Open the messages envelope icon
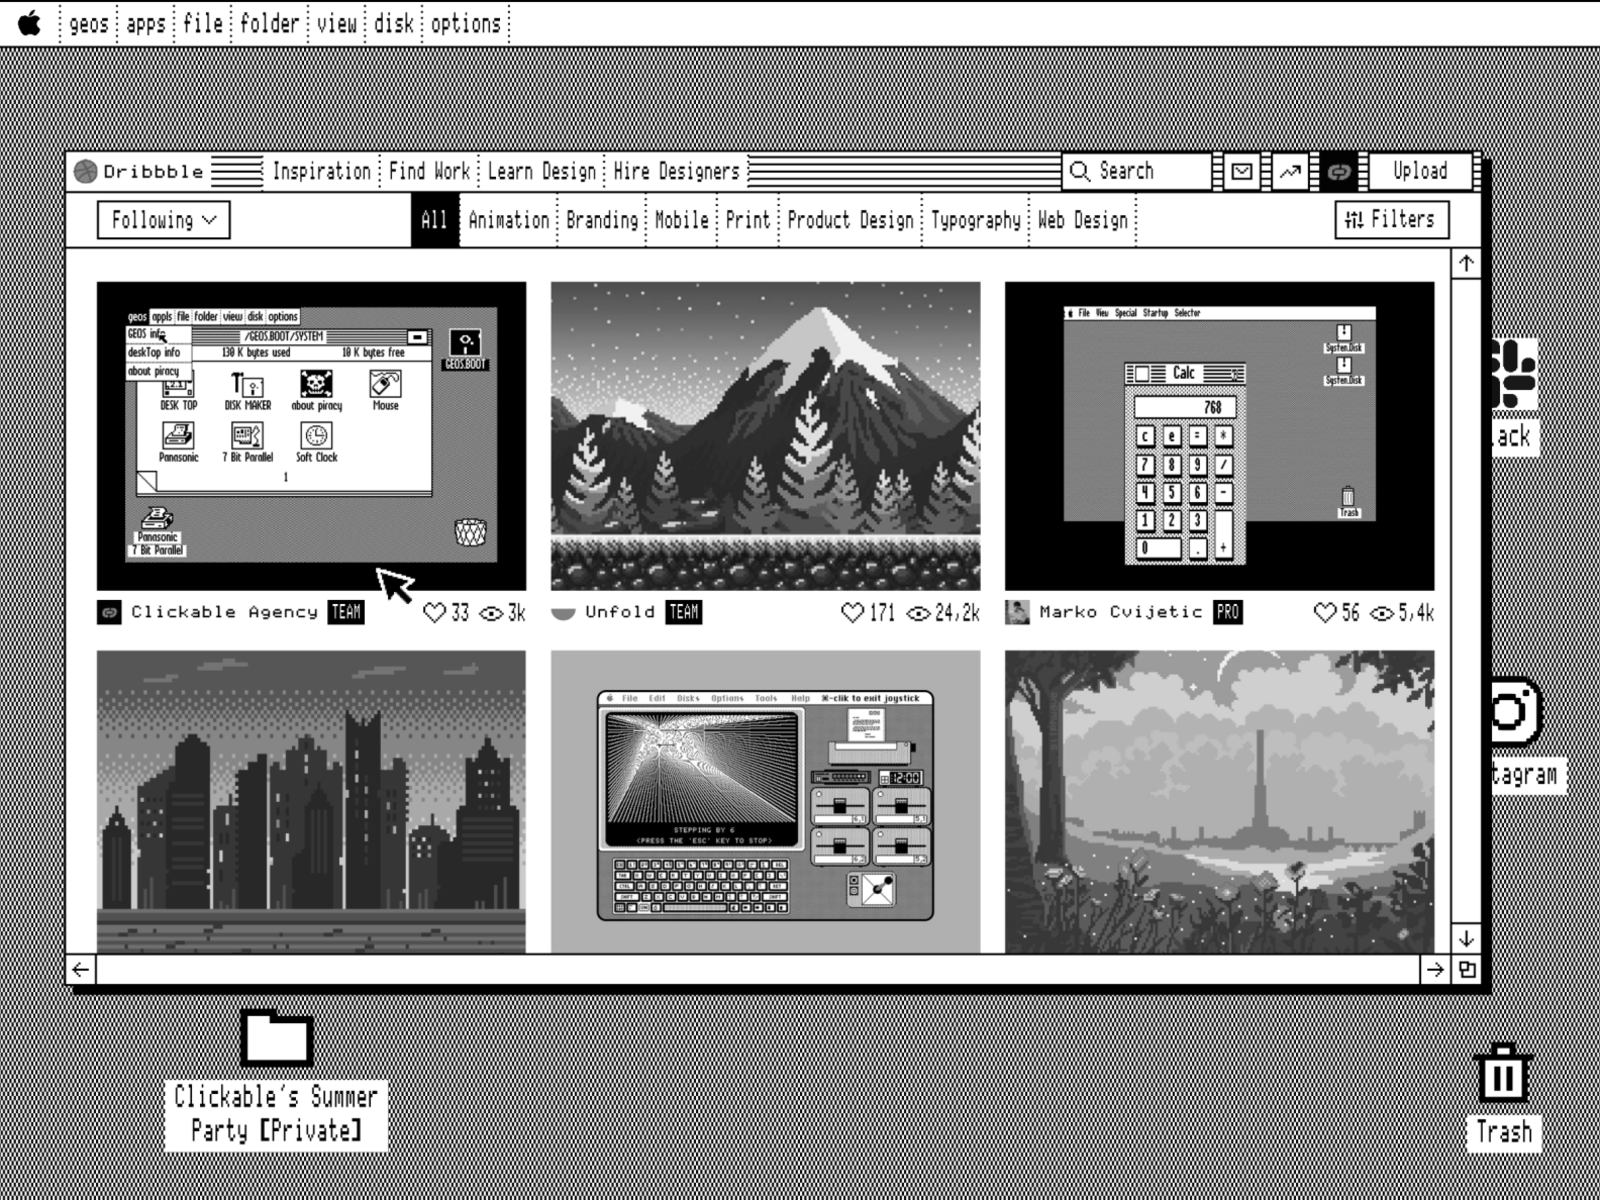 coord(1241,172)
